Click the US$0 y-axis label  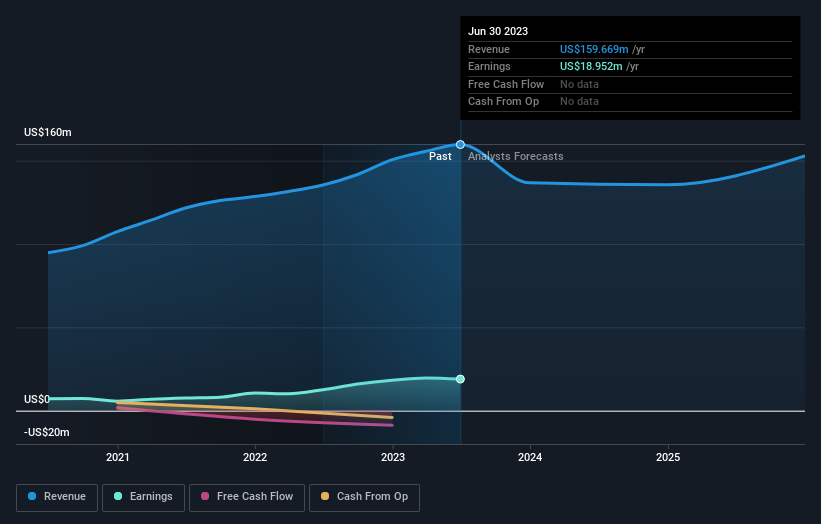pos(37,399)
